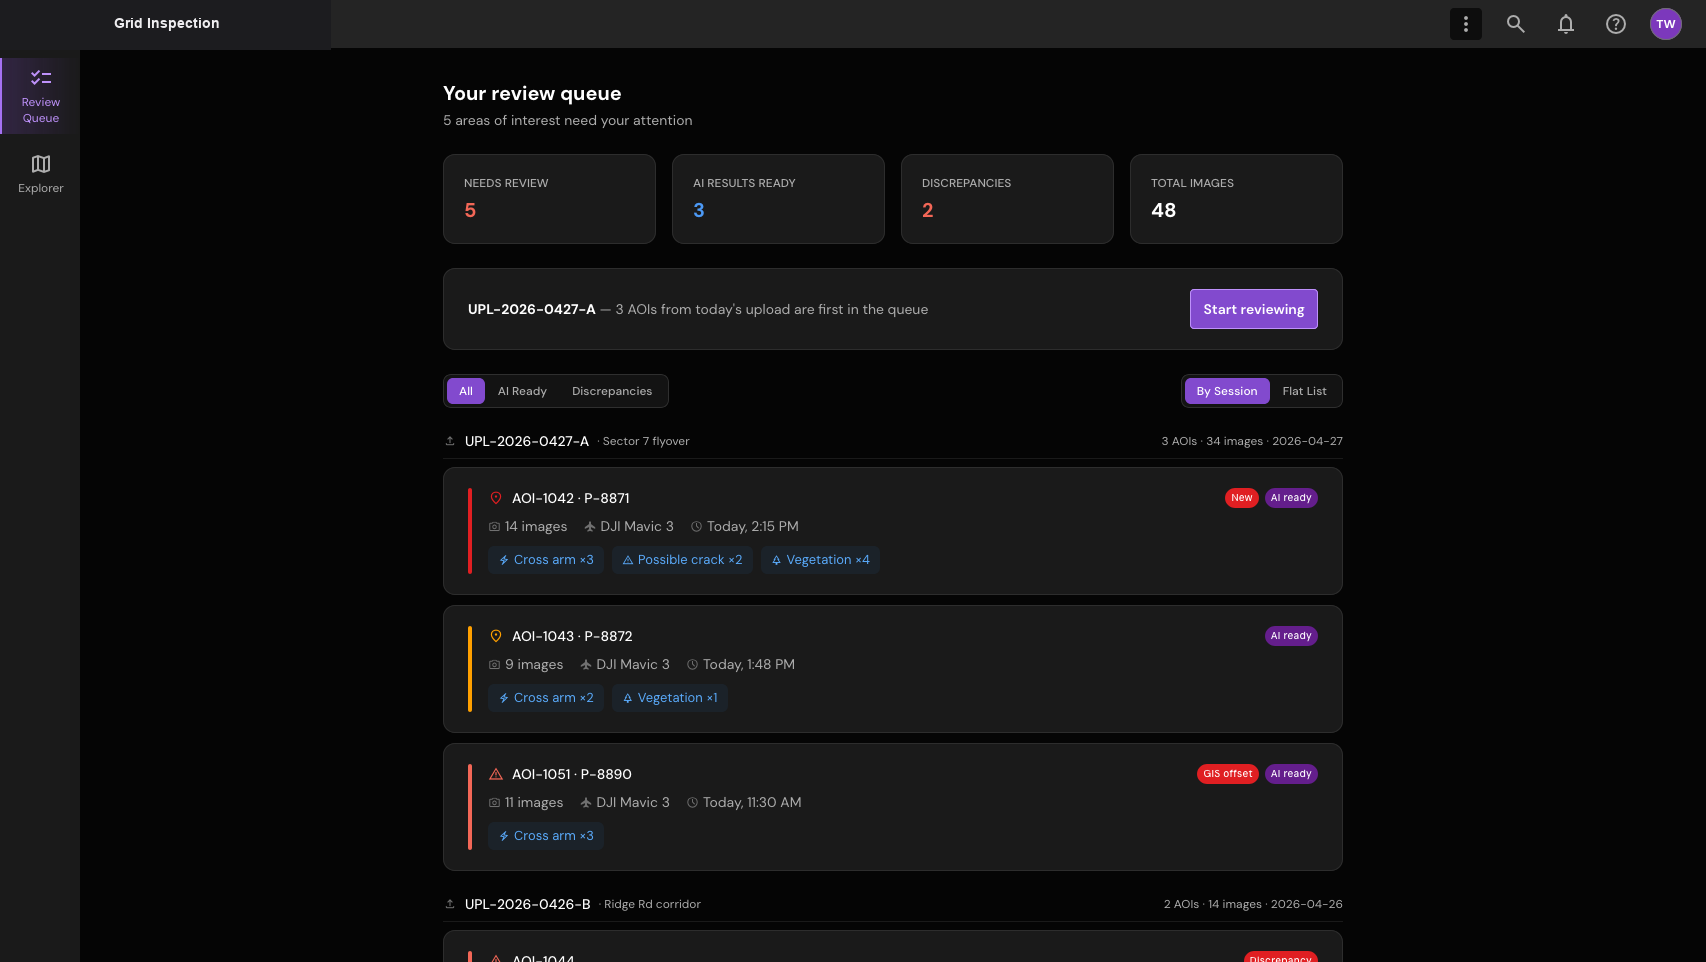Open the AOI-1042 · P-8871 card title

(x=571, y=498)
